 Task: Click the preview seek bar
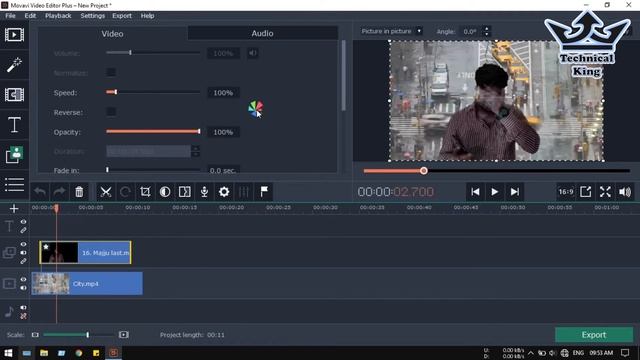pyautogui.click(x=496, y=171)
